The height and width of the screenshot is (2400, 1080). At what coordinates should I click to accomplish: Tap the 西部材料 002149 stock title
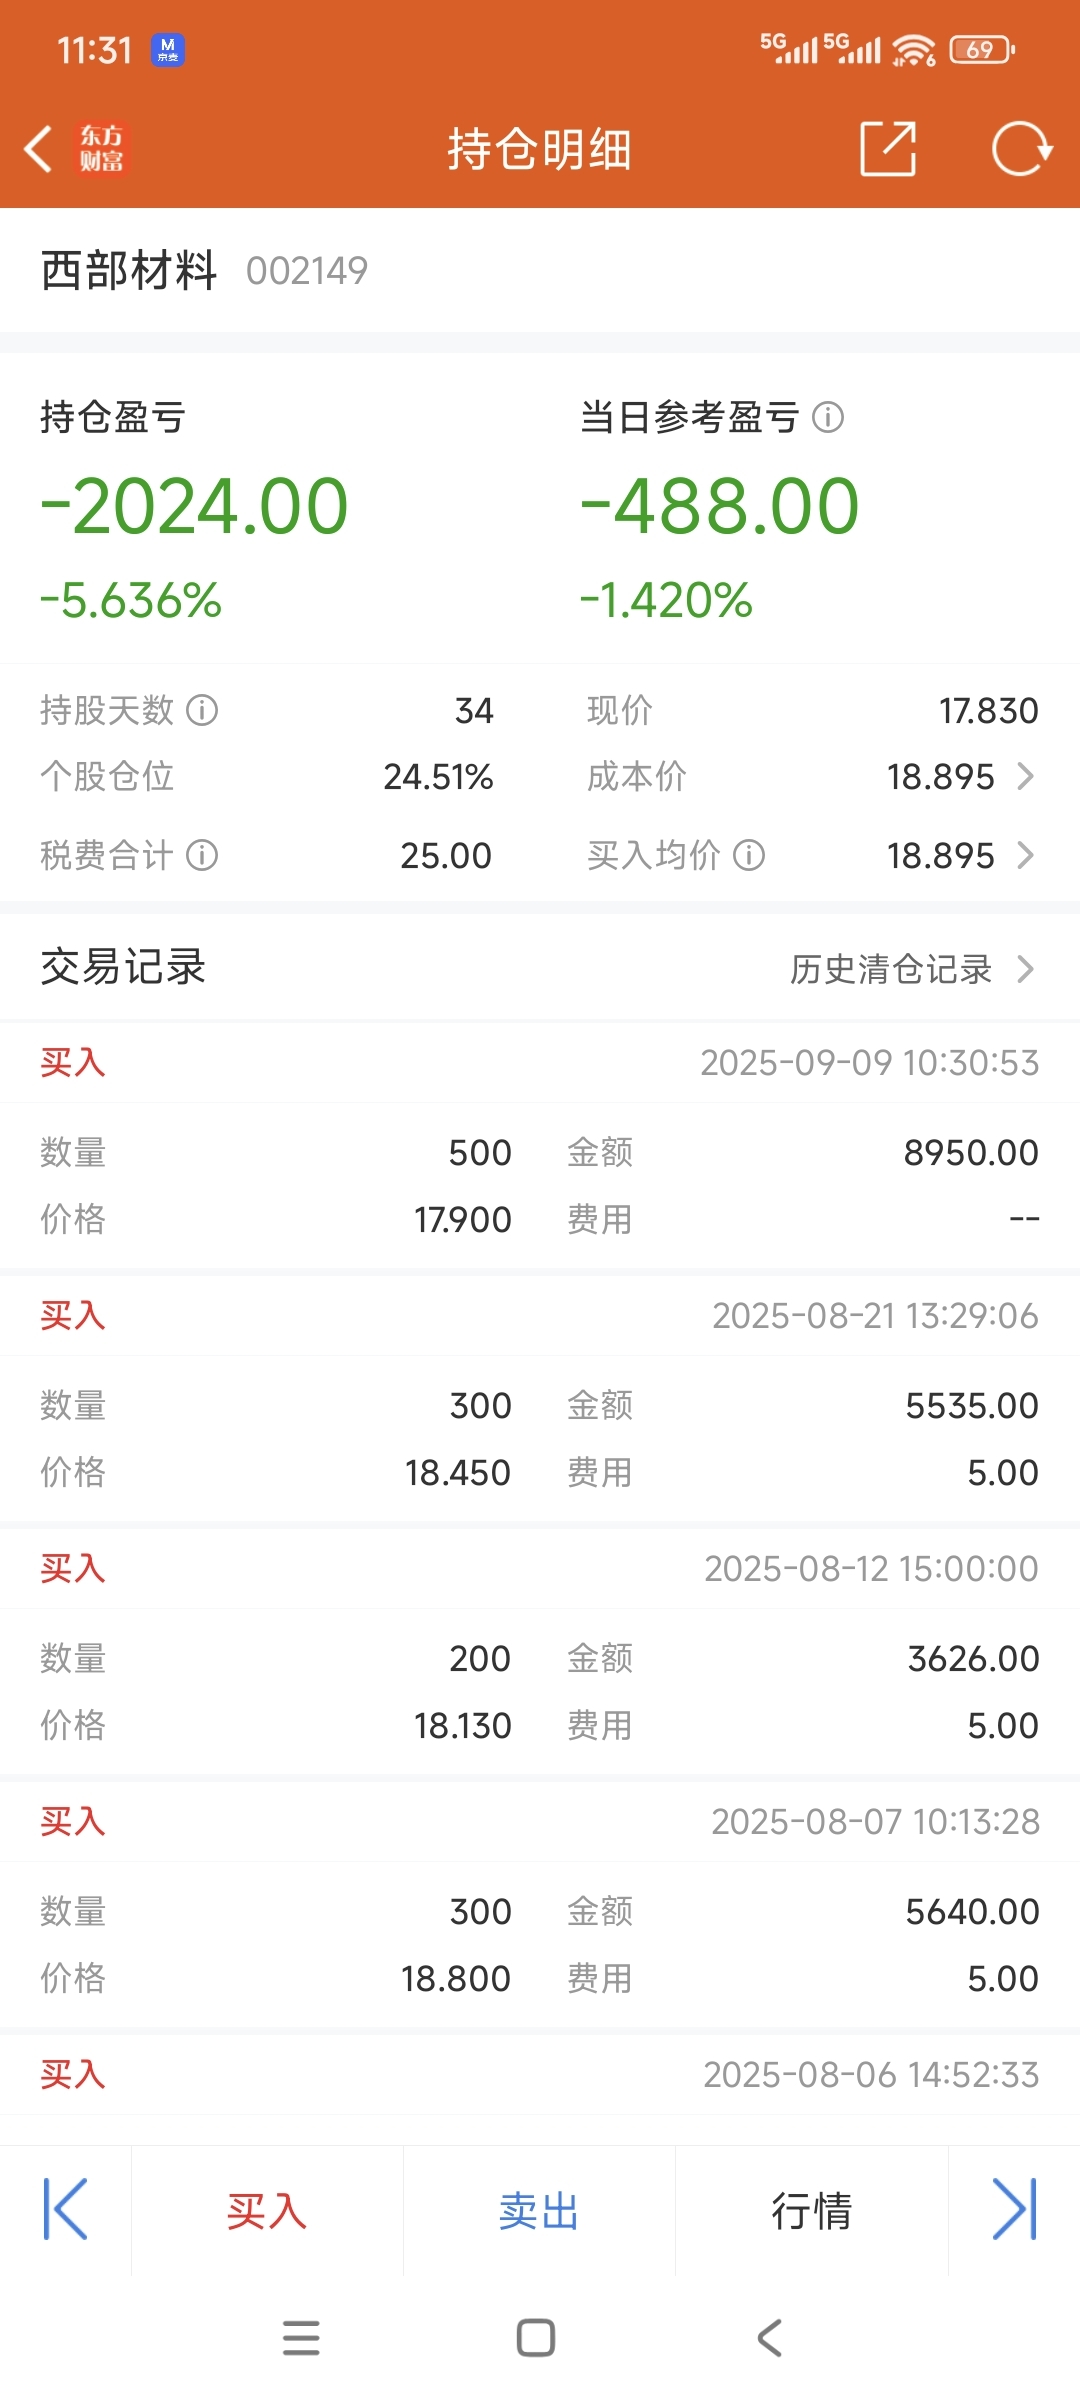point(204,270)
